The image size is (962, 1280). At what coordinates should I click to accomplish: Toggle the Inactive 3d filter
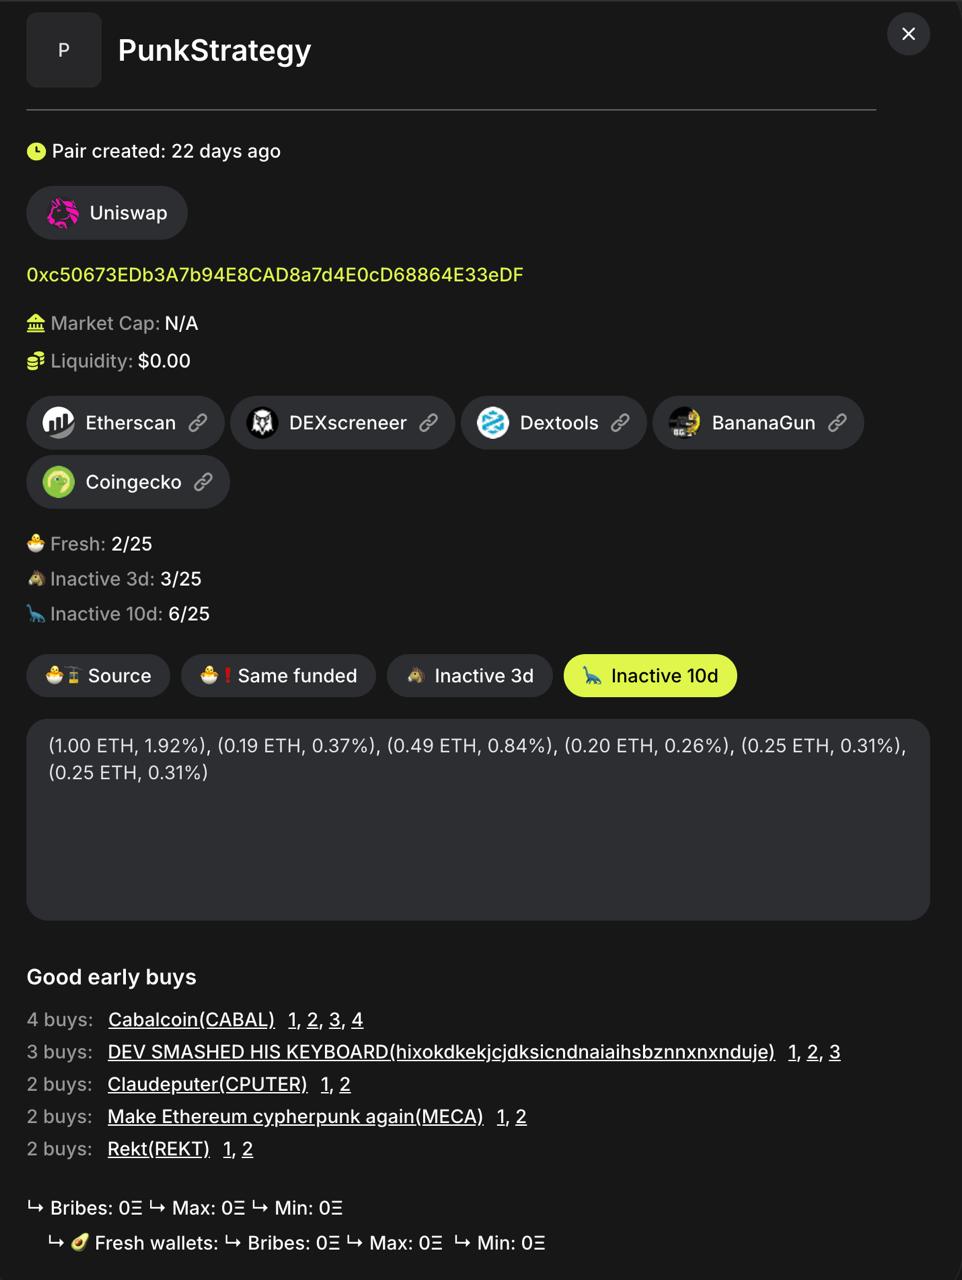[469, 676]
